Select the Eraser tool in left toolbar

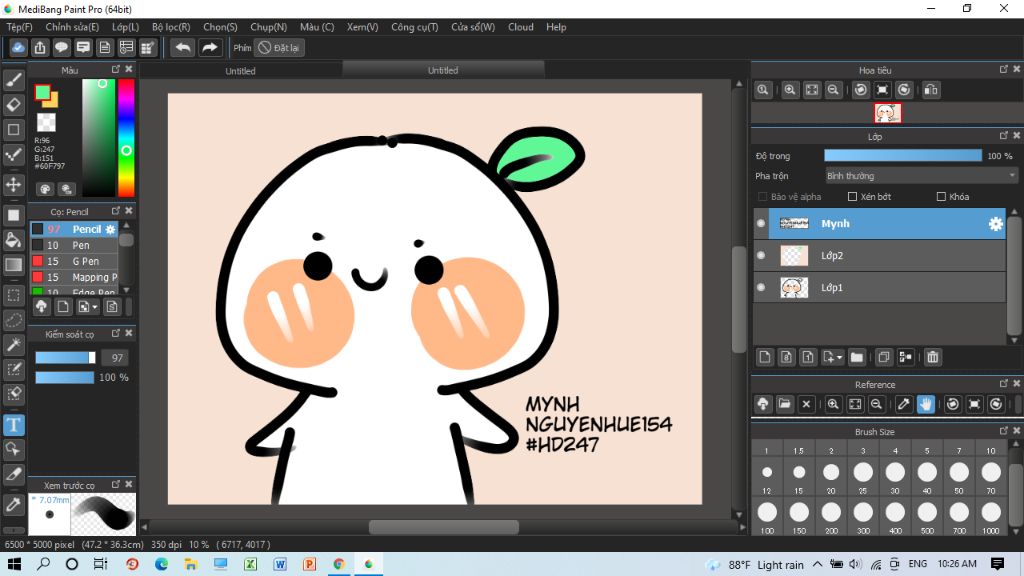pos(14,104)
